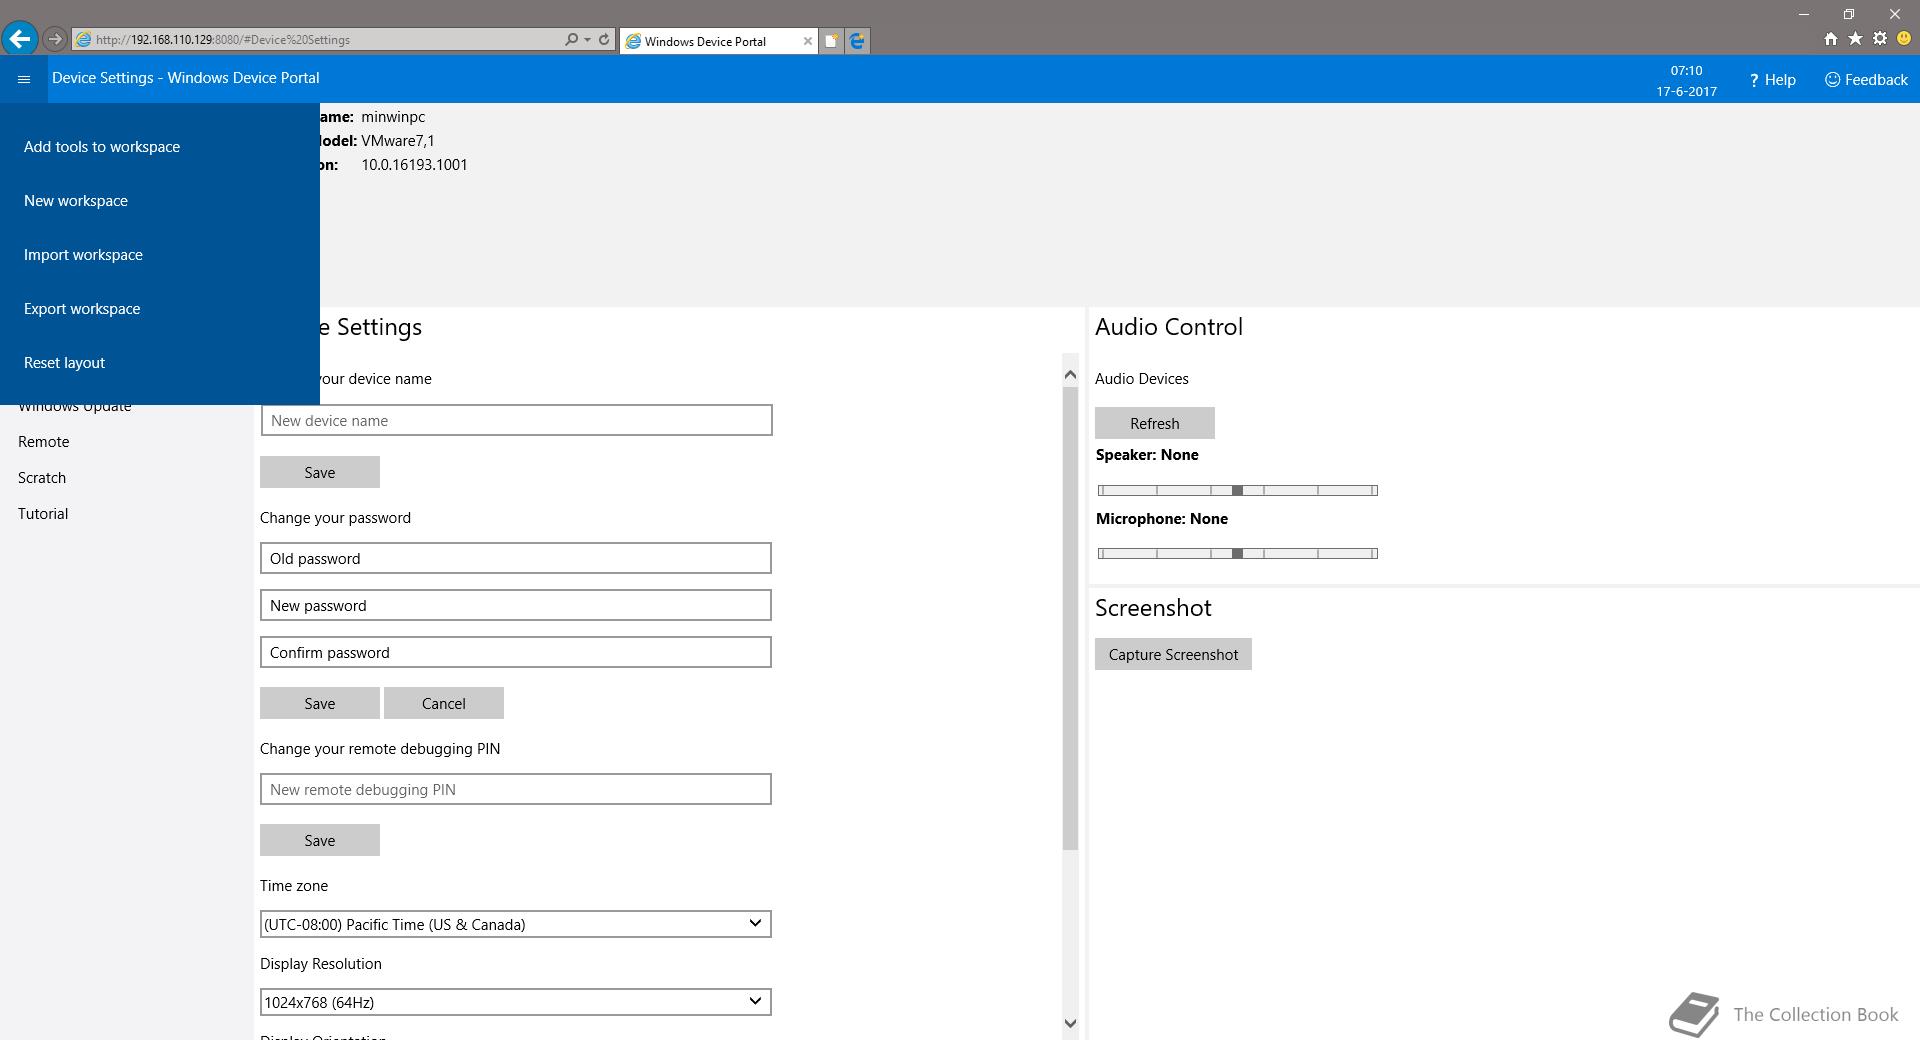Click the OS version 10.0.16193.1001 text
Image resolution: width=1920 pixels, height=1040 pixels.
[x=414, y=165]
